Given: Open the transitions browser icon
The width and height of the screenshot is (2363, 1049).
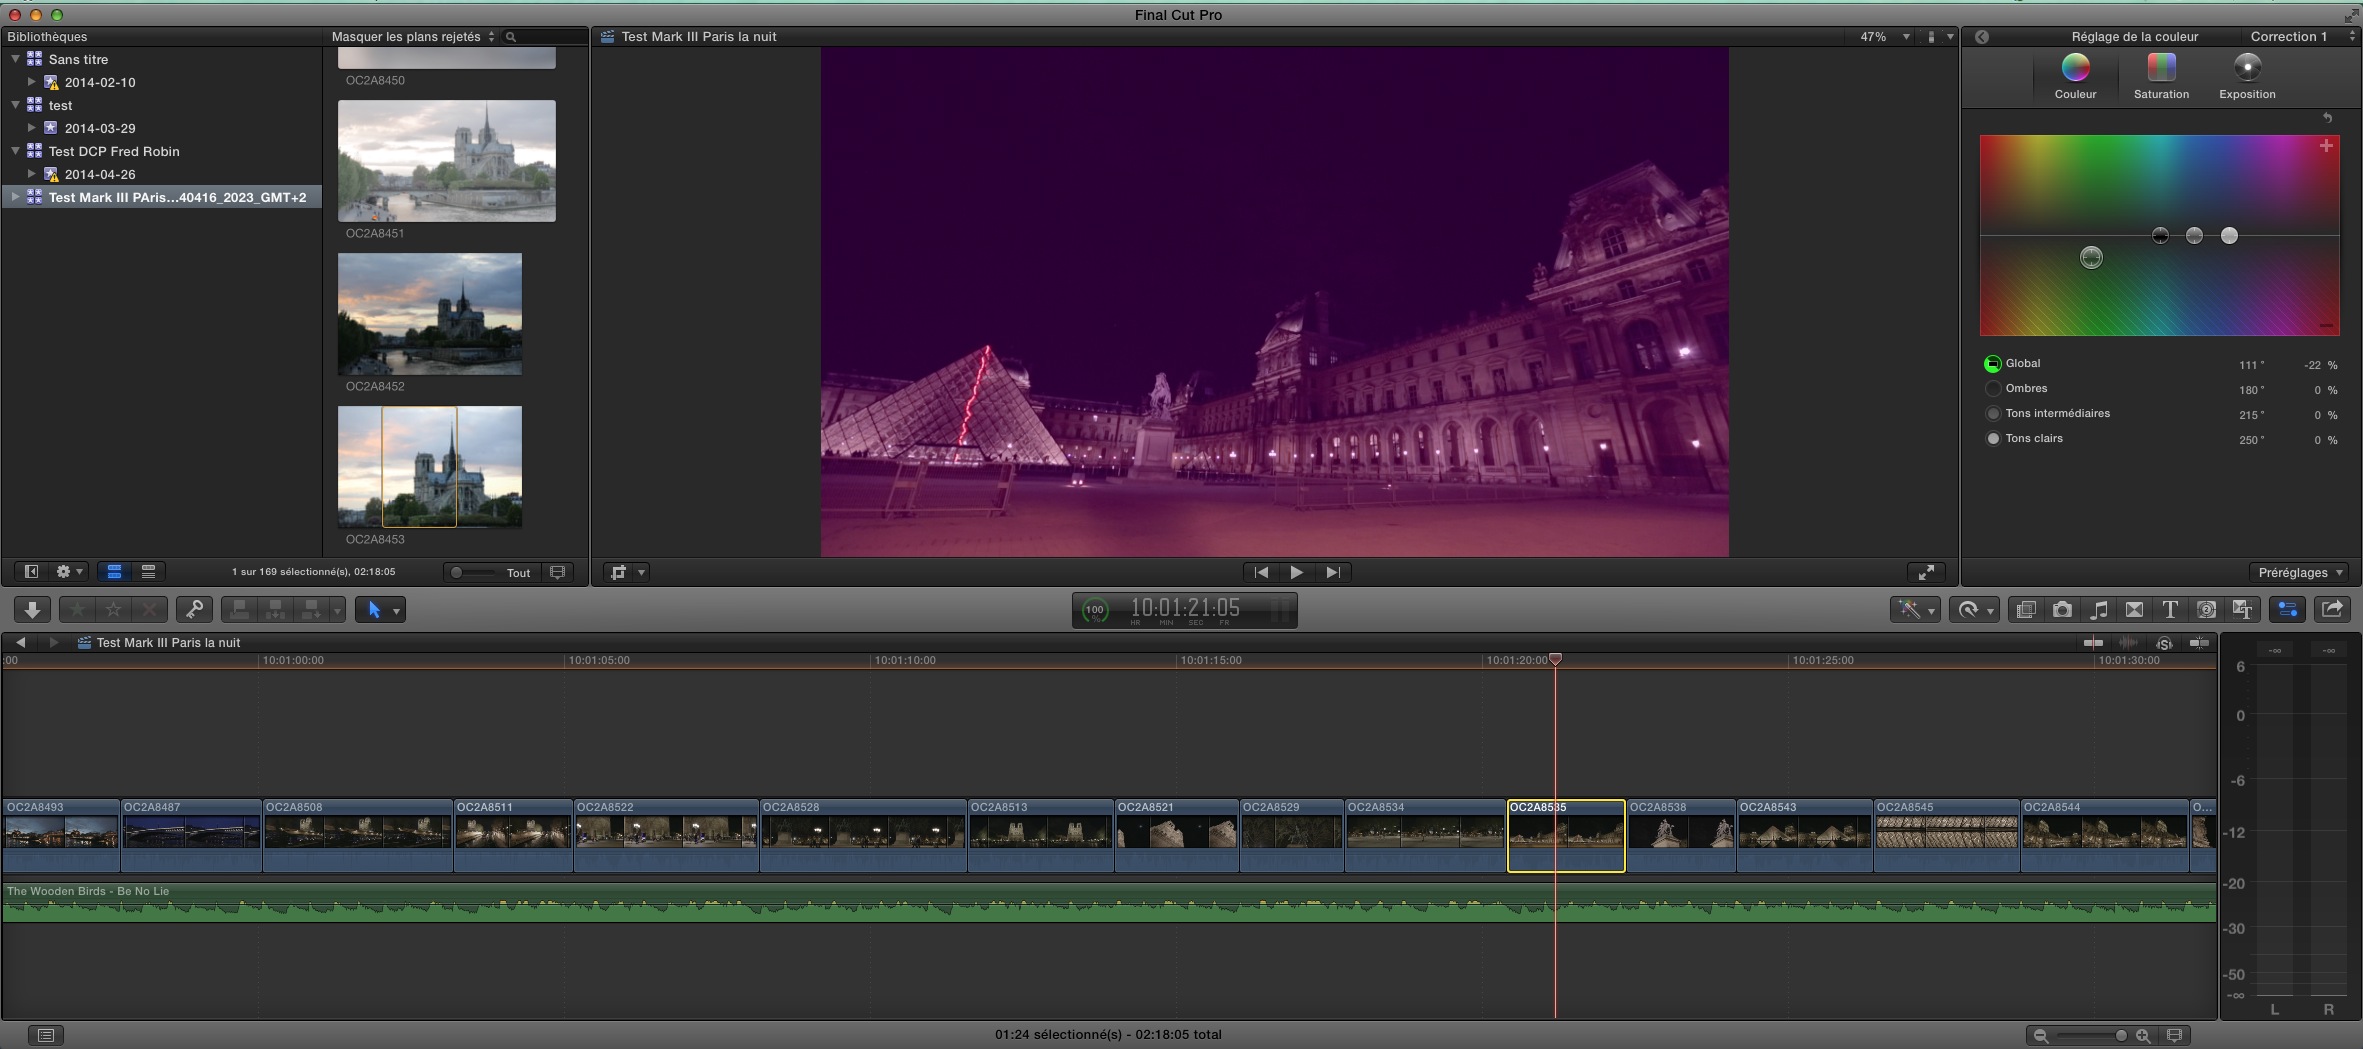Looking at the screenshot, I should click(x=2134, y=610).
